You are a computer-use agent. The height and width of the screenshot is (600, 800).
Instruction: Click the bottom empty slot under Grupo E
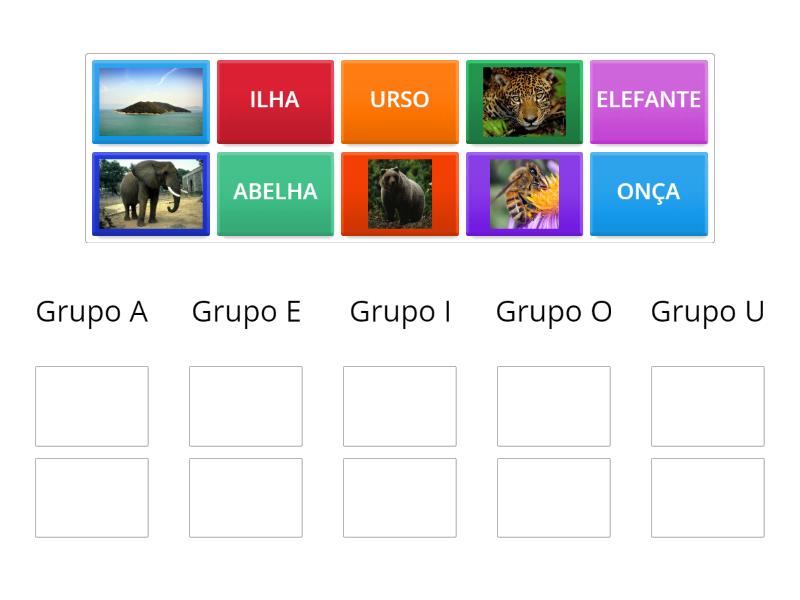coord(246,497)
